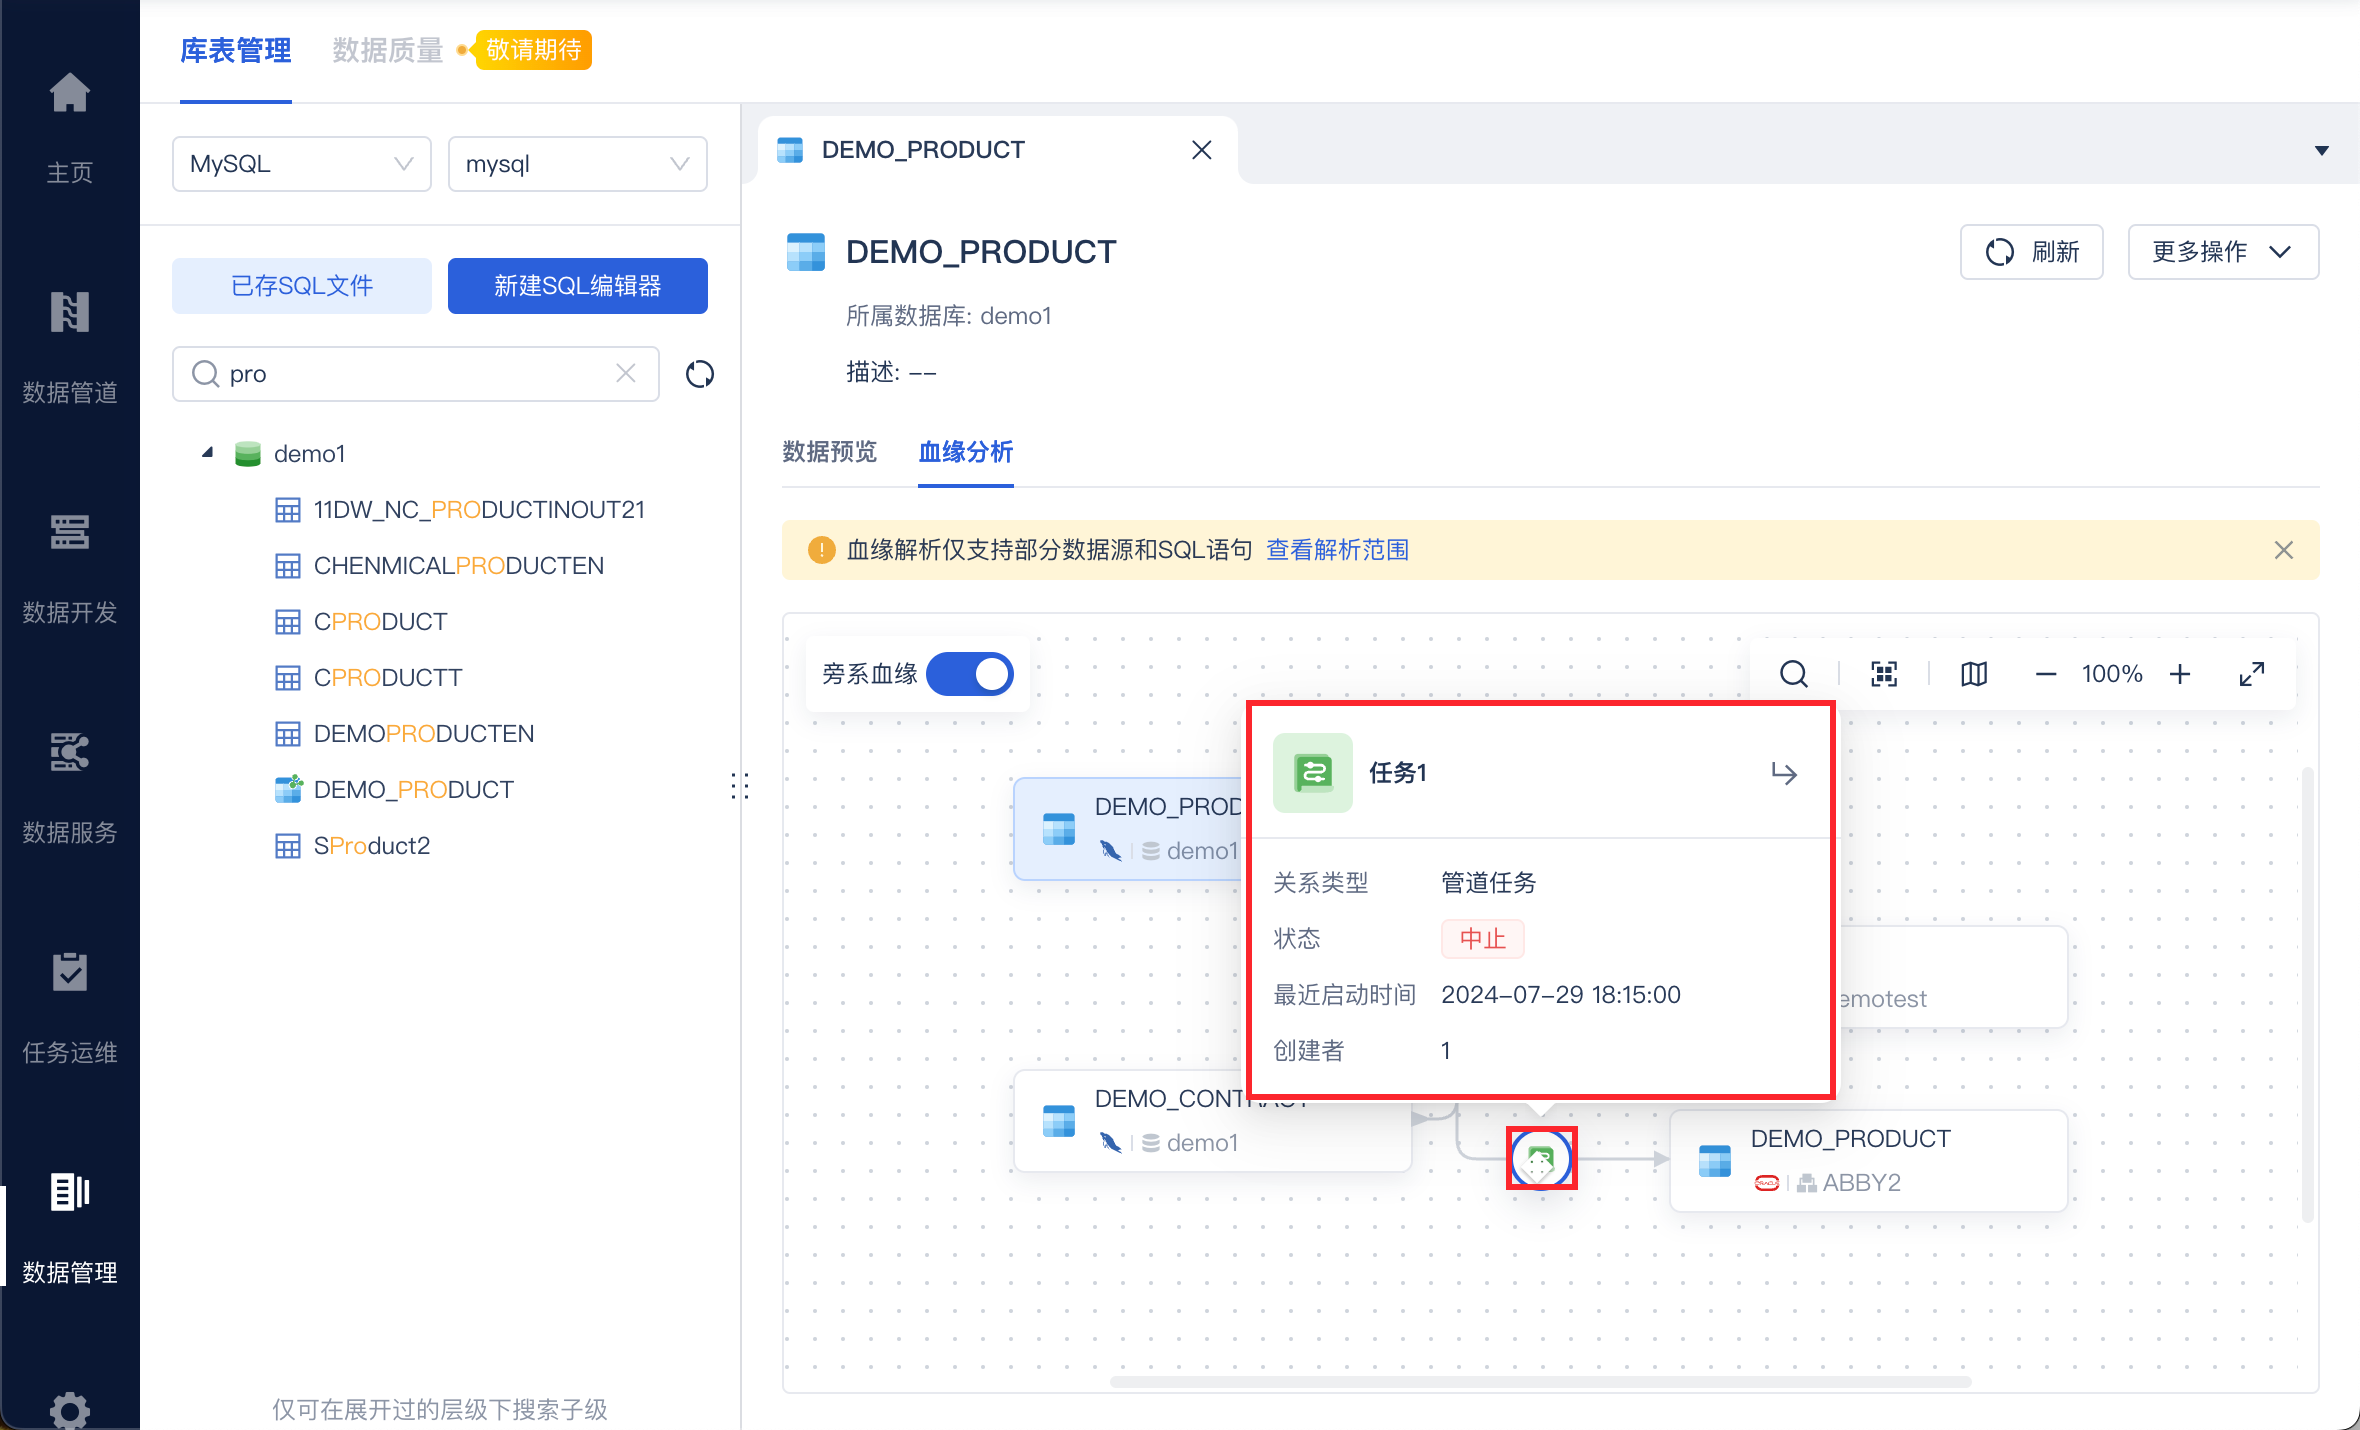Toggle the 旁系血缘 switch off
The image size is (2360, 1430).
point(970,674)
